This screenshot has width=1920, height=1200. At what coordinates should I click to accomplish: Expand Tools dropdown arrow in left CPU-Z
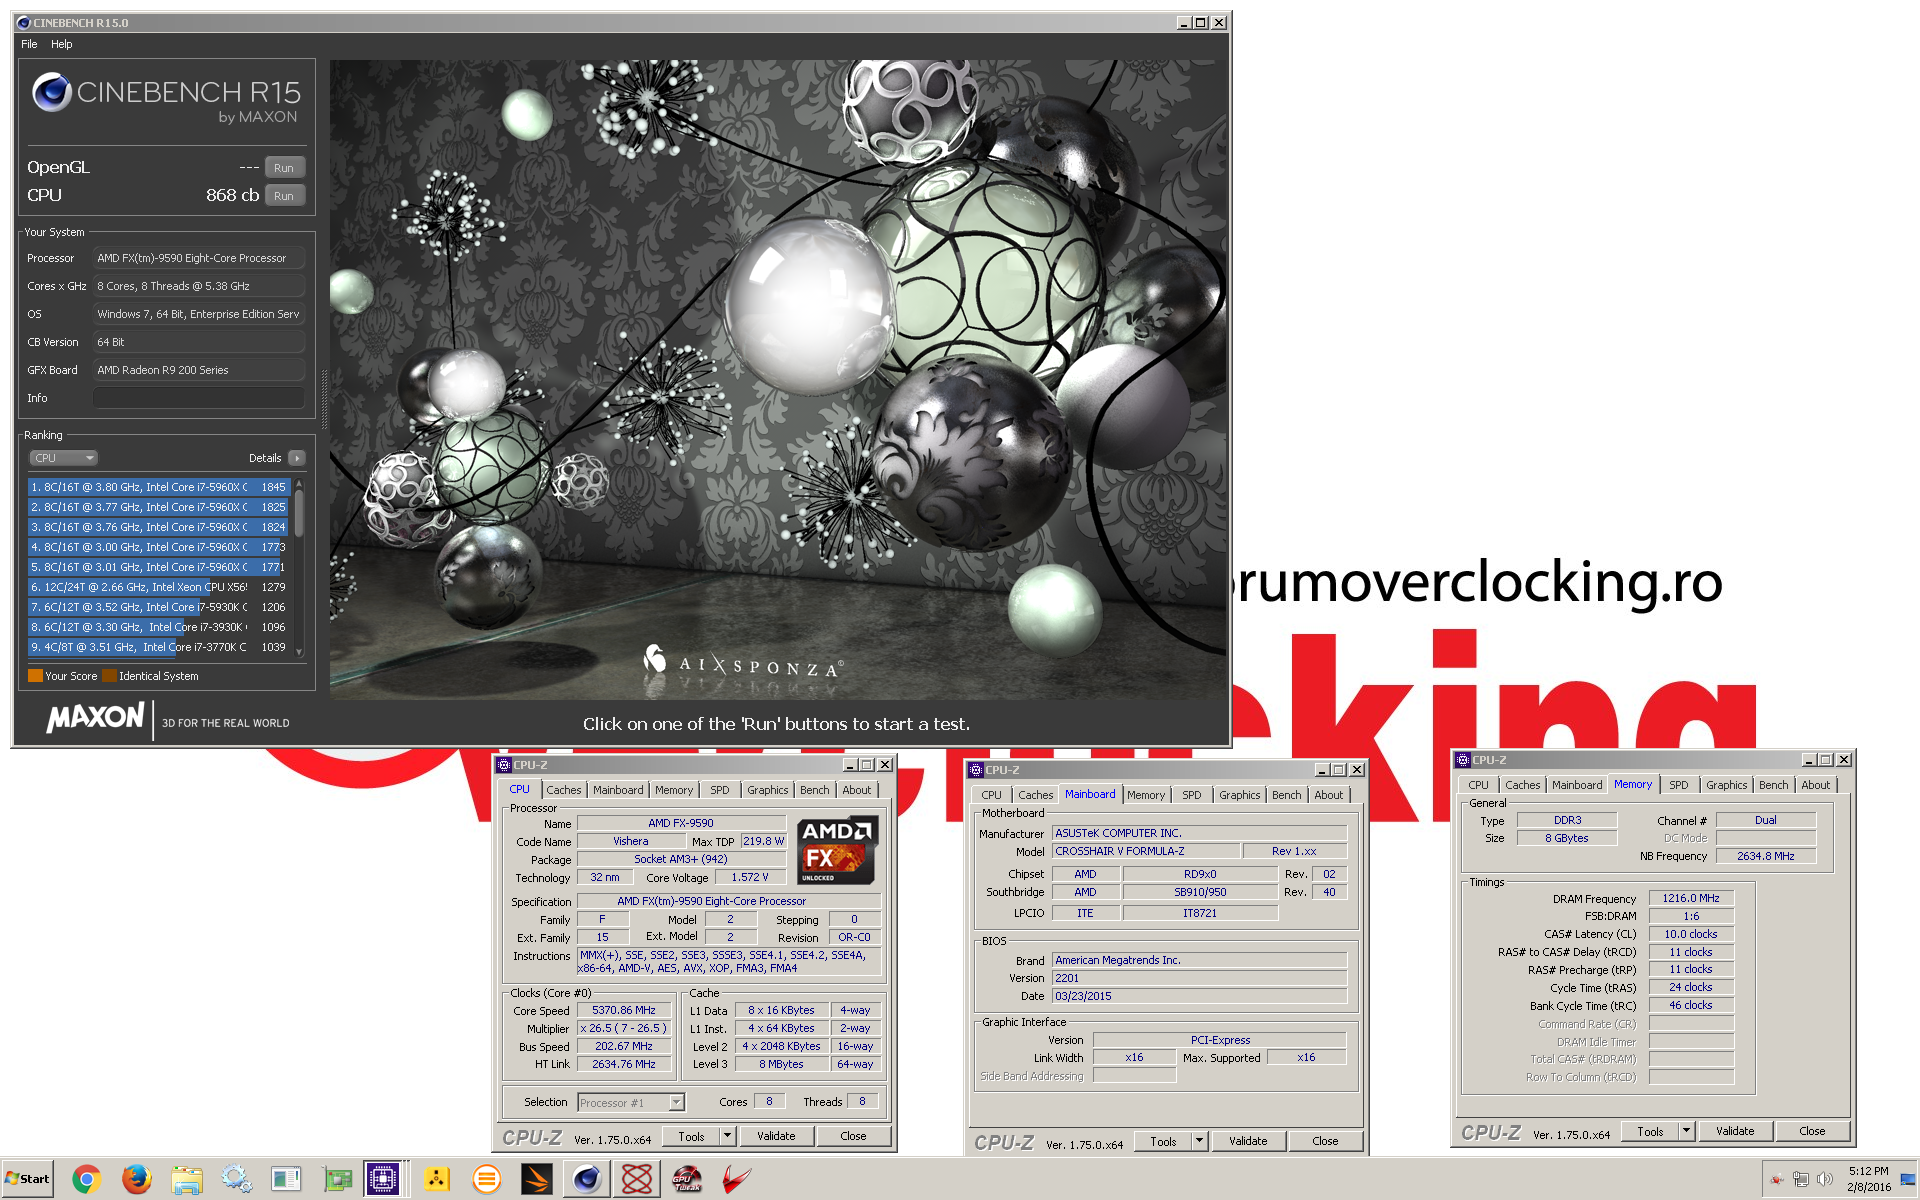(x=728, y=1136)
